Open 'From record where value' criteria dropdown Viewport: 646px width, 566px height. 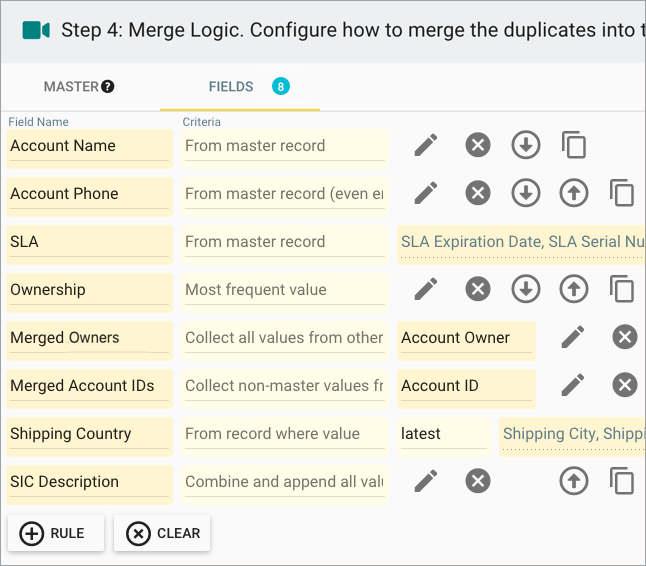click(285, 437)
